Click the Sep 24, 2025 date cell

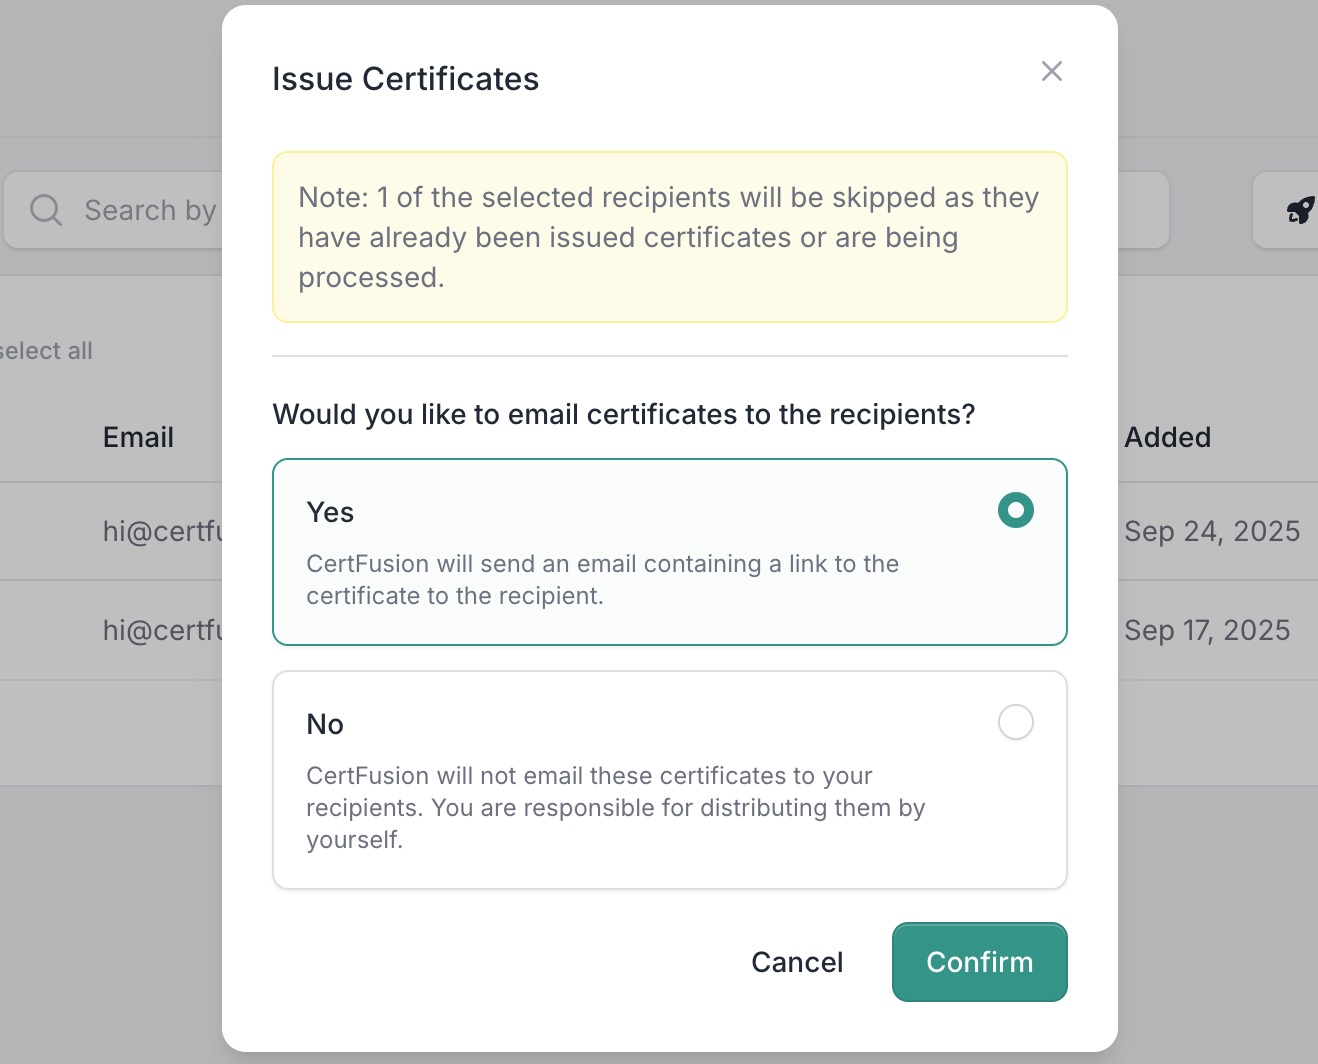click(x=1211, y=531)
